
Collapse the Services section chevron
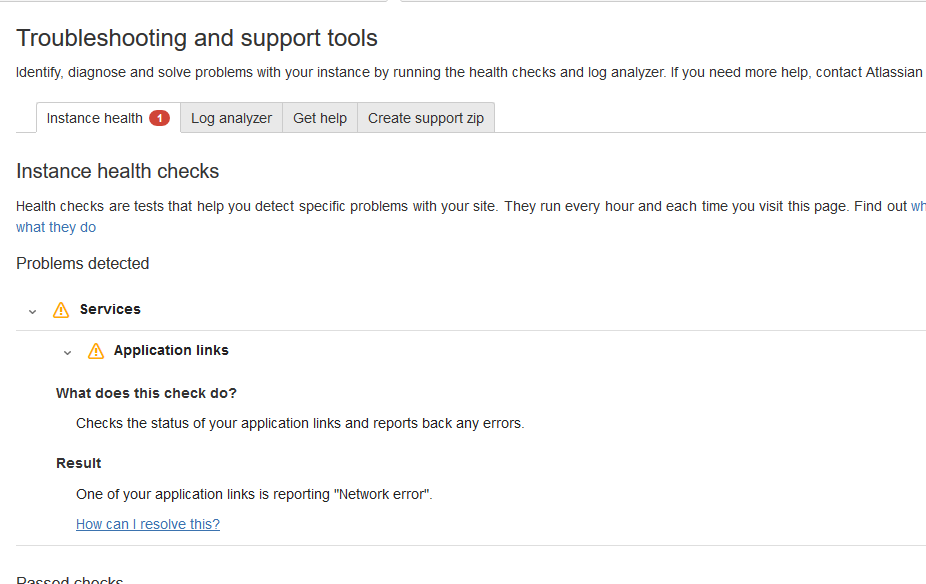pos(32,311)
